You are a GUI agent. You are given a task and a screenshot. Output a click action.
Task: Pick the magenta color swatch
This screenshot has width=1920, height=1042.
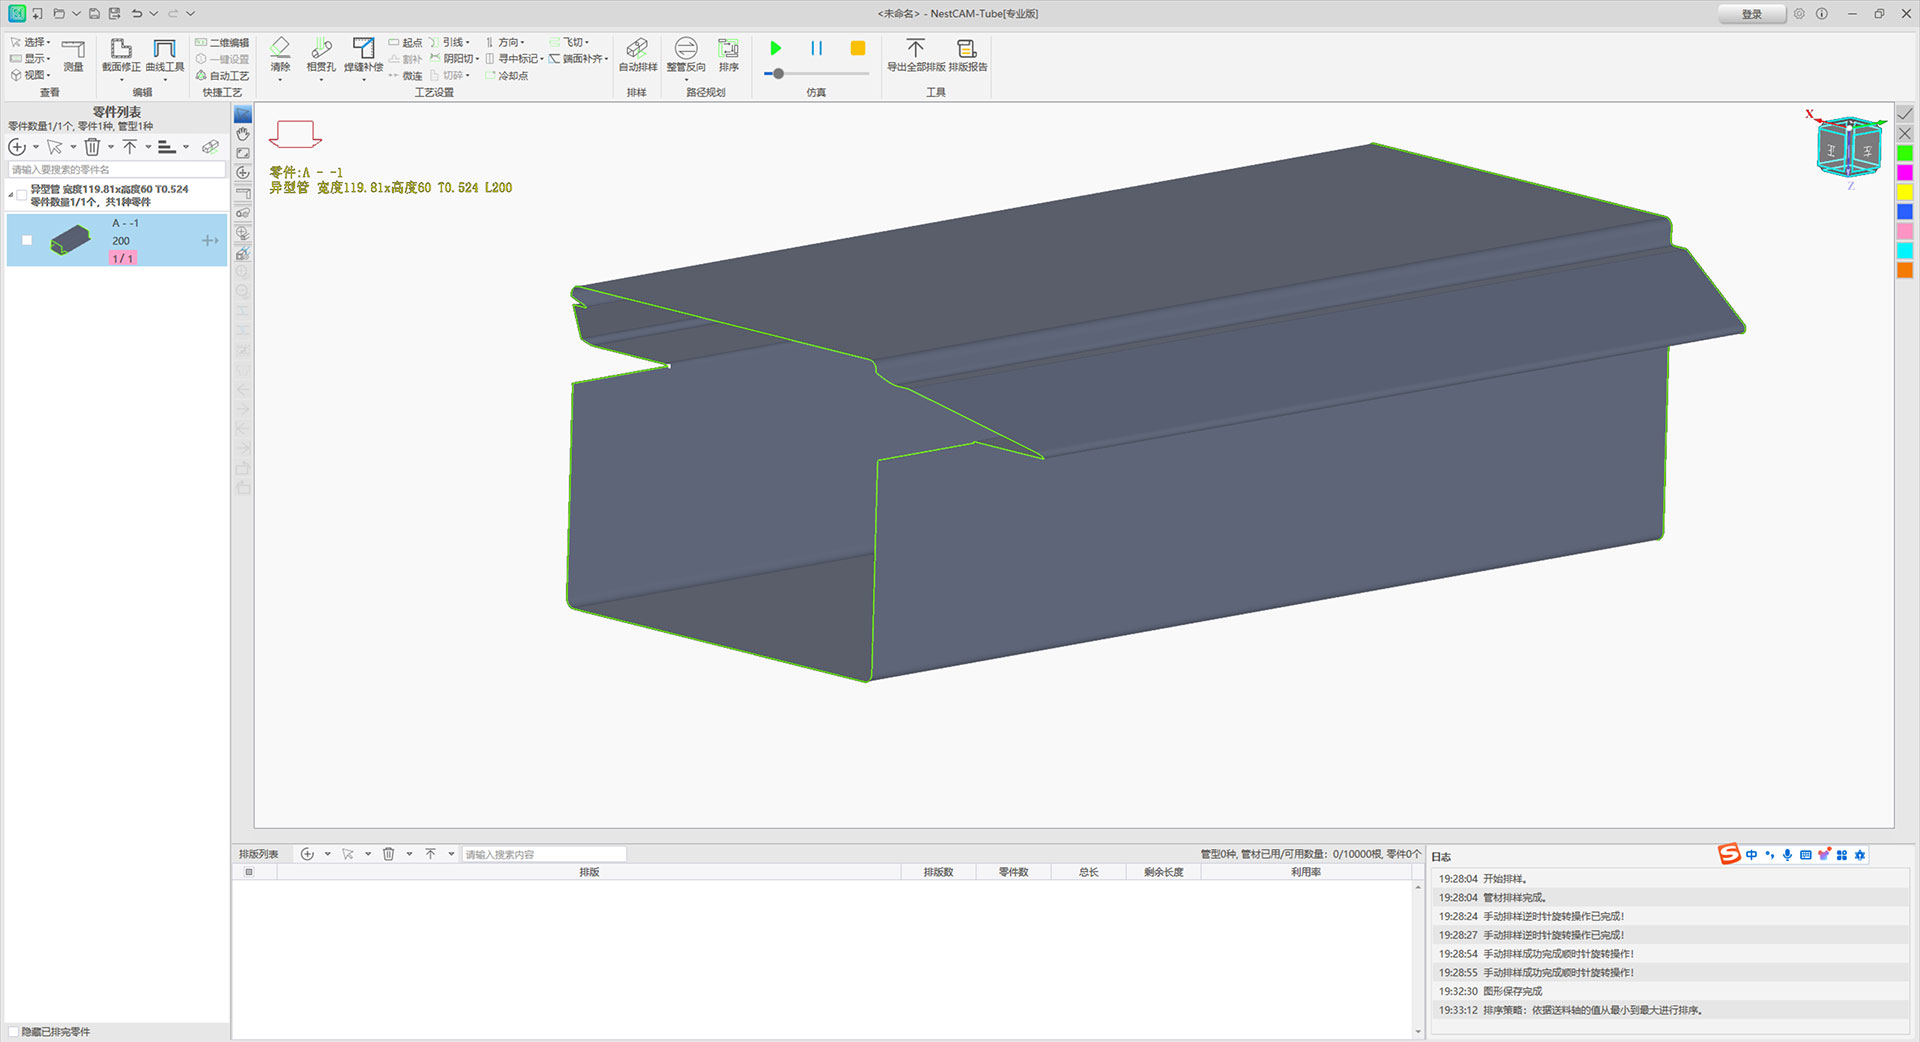point(1905,172)
